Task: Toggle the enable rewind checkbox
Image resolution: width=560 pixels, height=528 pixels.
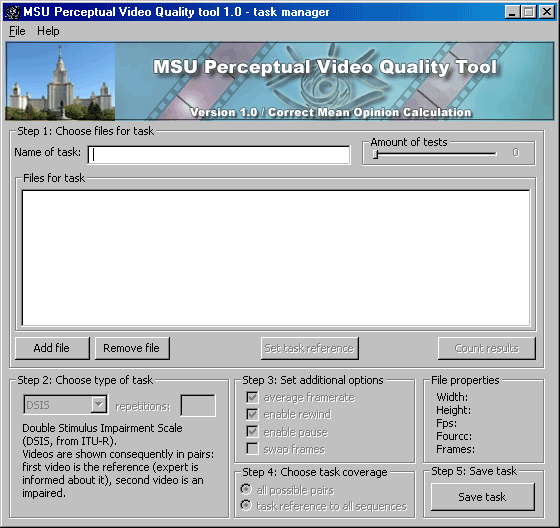Action: 252,414
